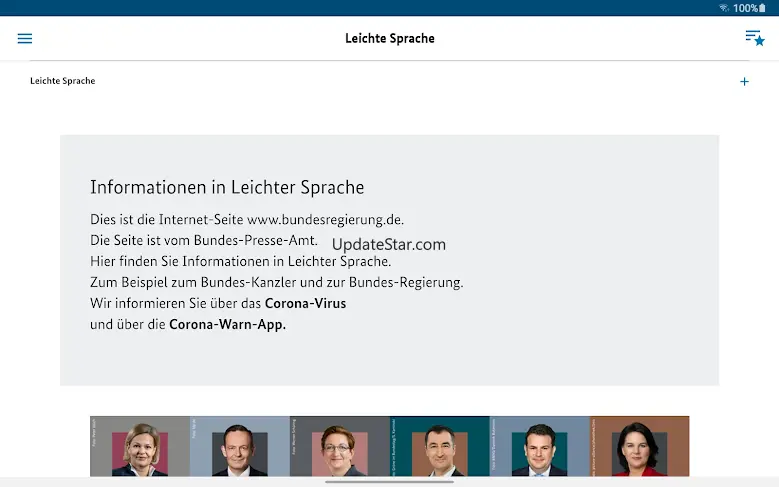This screenshot has height=487, width=779.
Task: Open the fifth portrait with blue-gray background
Action: pos(540,446)
